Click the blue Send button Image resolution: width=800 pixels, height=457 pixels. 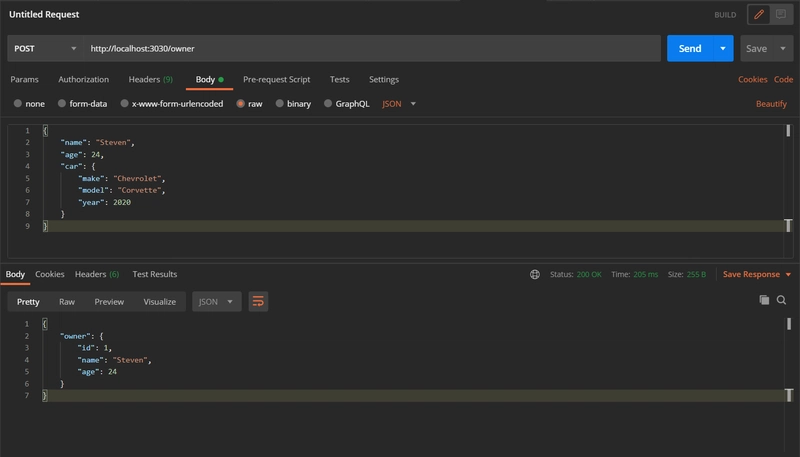point(690,48)
